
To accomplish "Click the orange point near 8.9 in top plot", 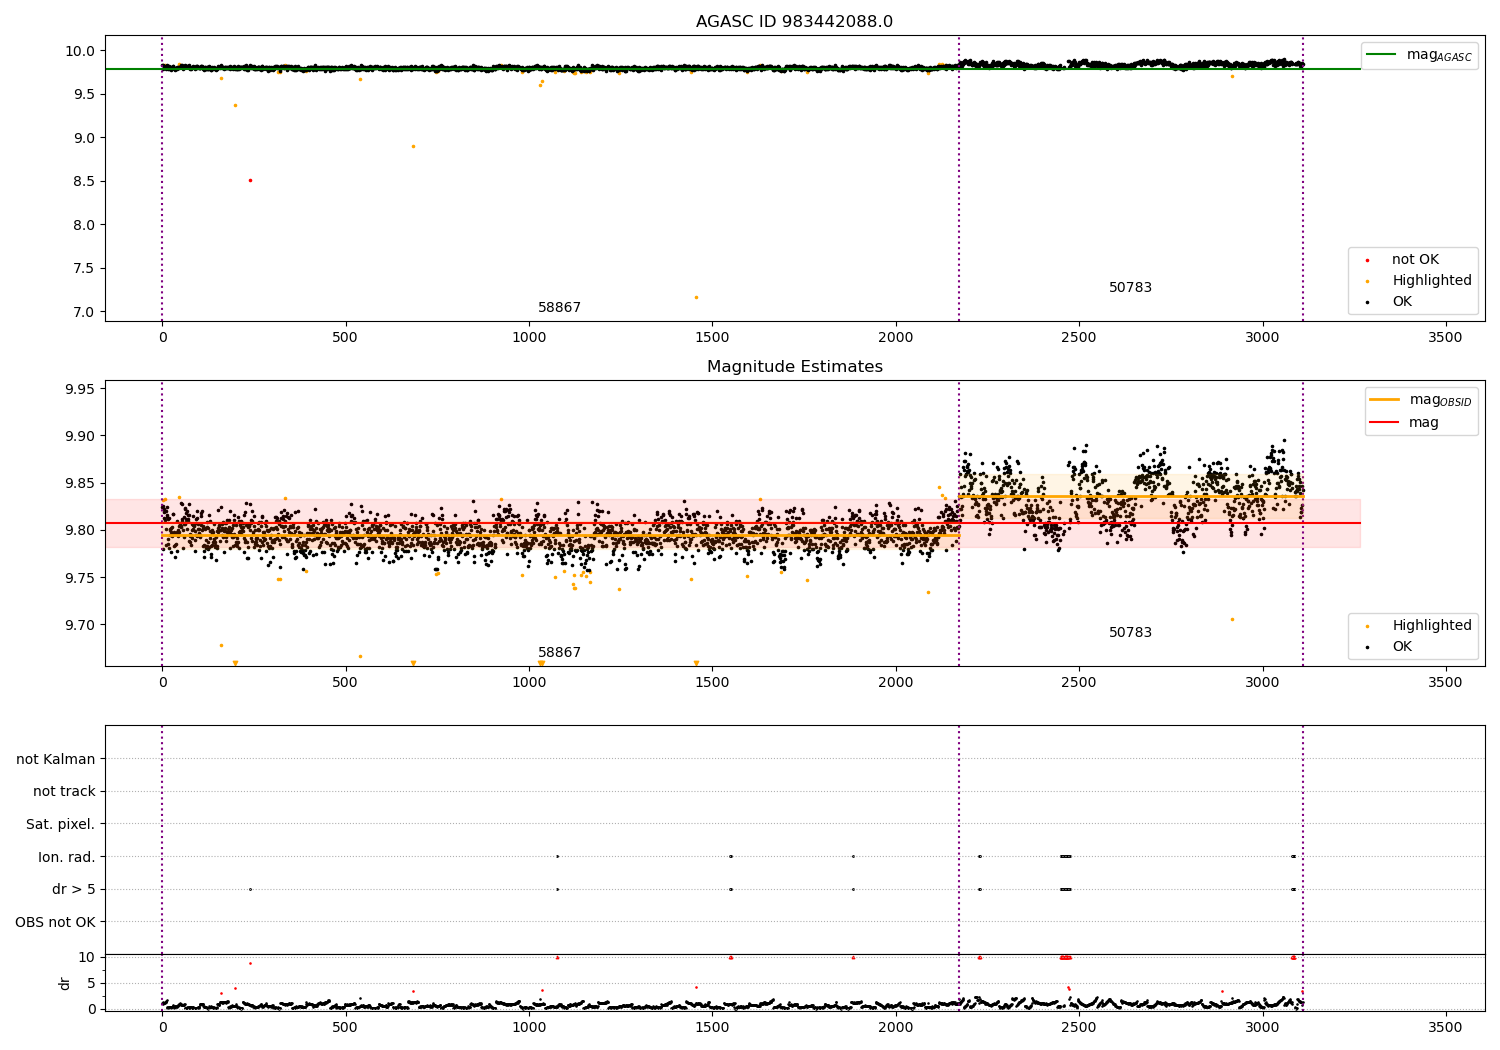I will point(413,146).
